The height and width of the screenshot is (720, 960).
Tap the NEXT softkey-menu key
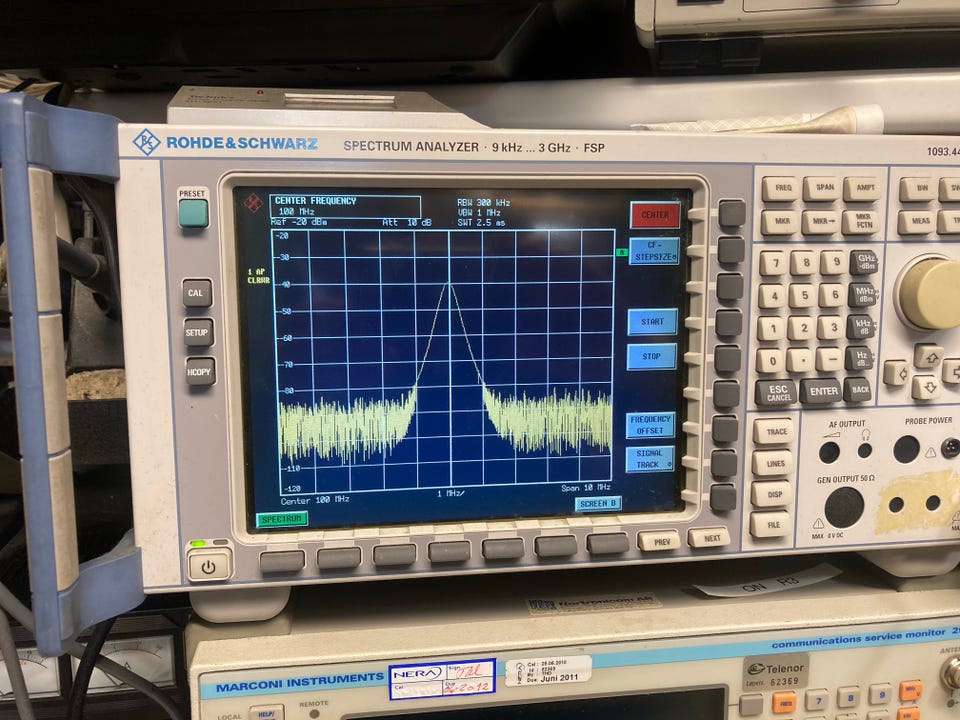tap(709, 538)
